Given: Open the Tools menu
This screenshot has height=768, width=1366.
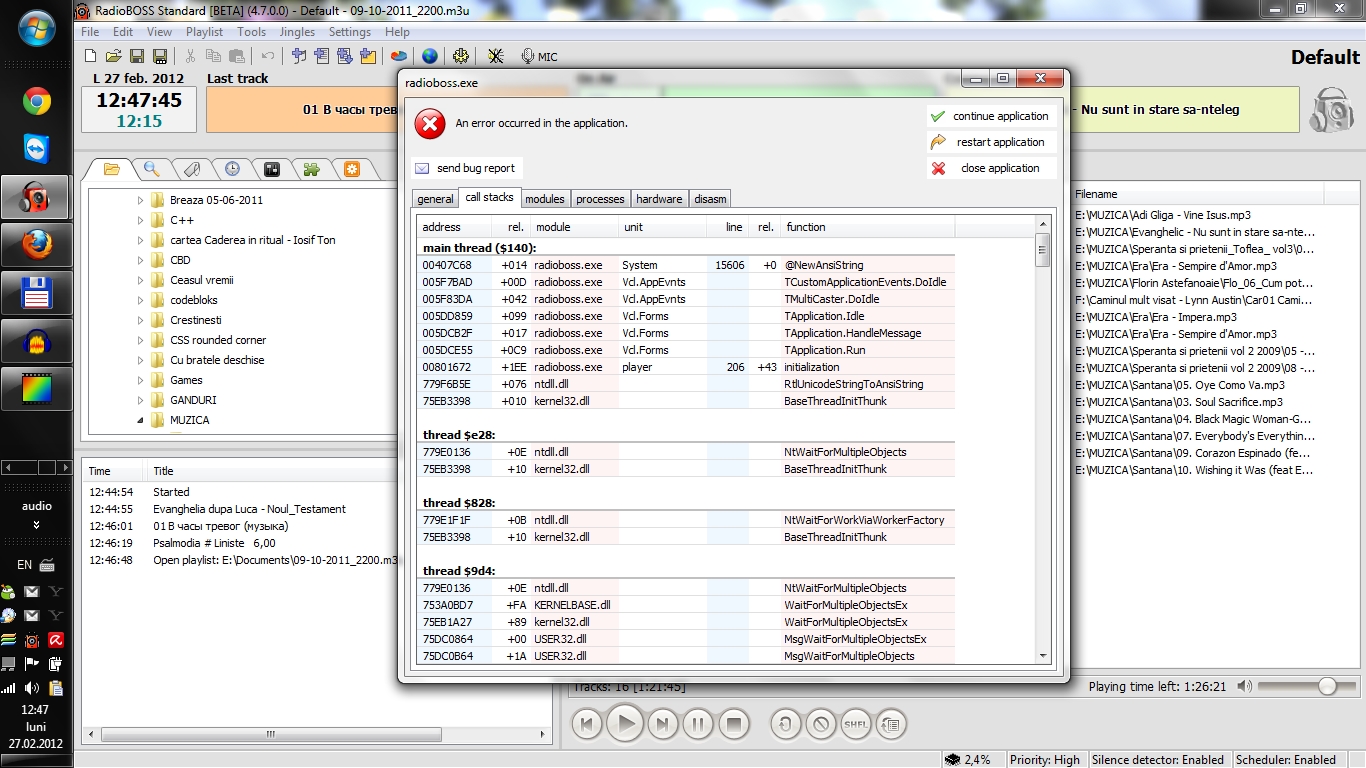Looking at the screenshot, I should (x=251, y=32).
